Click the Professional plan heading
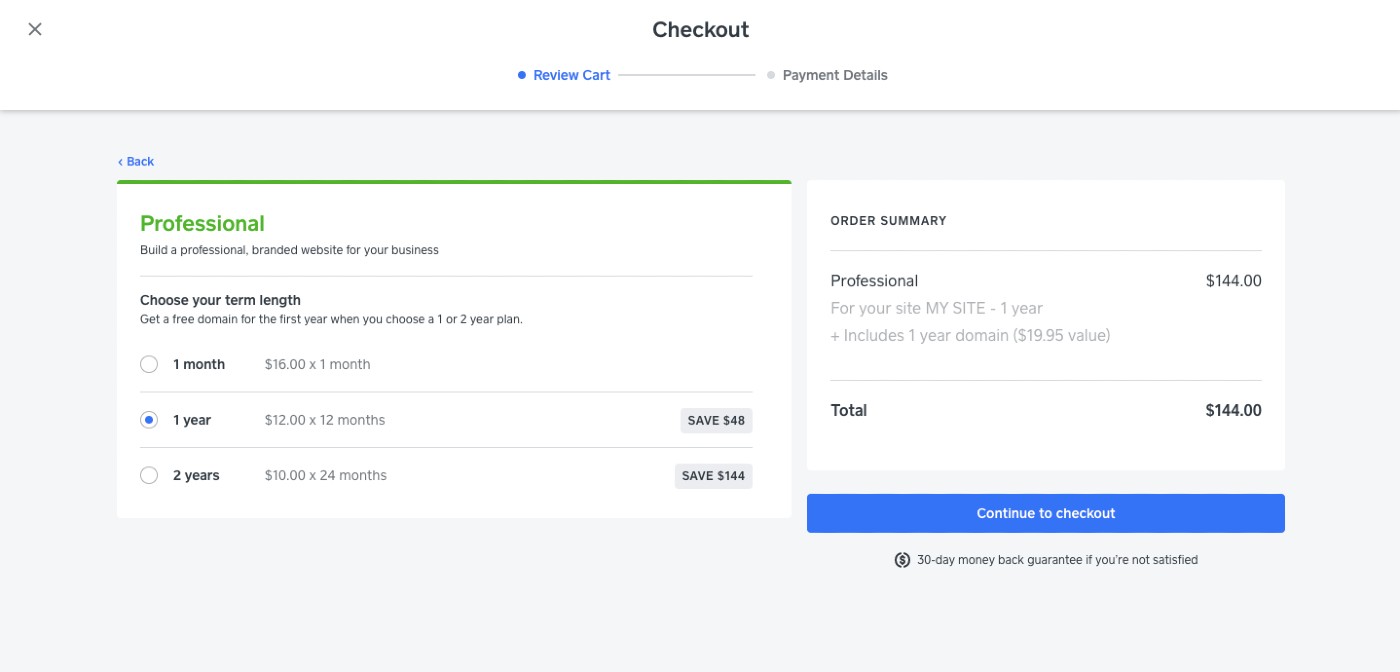 202,224
